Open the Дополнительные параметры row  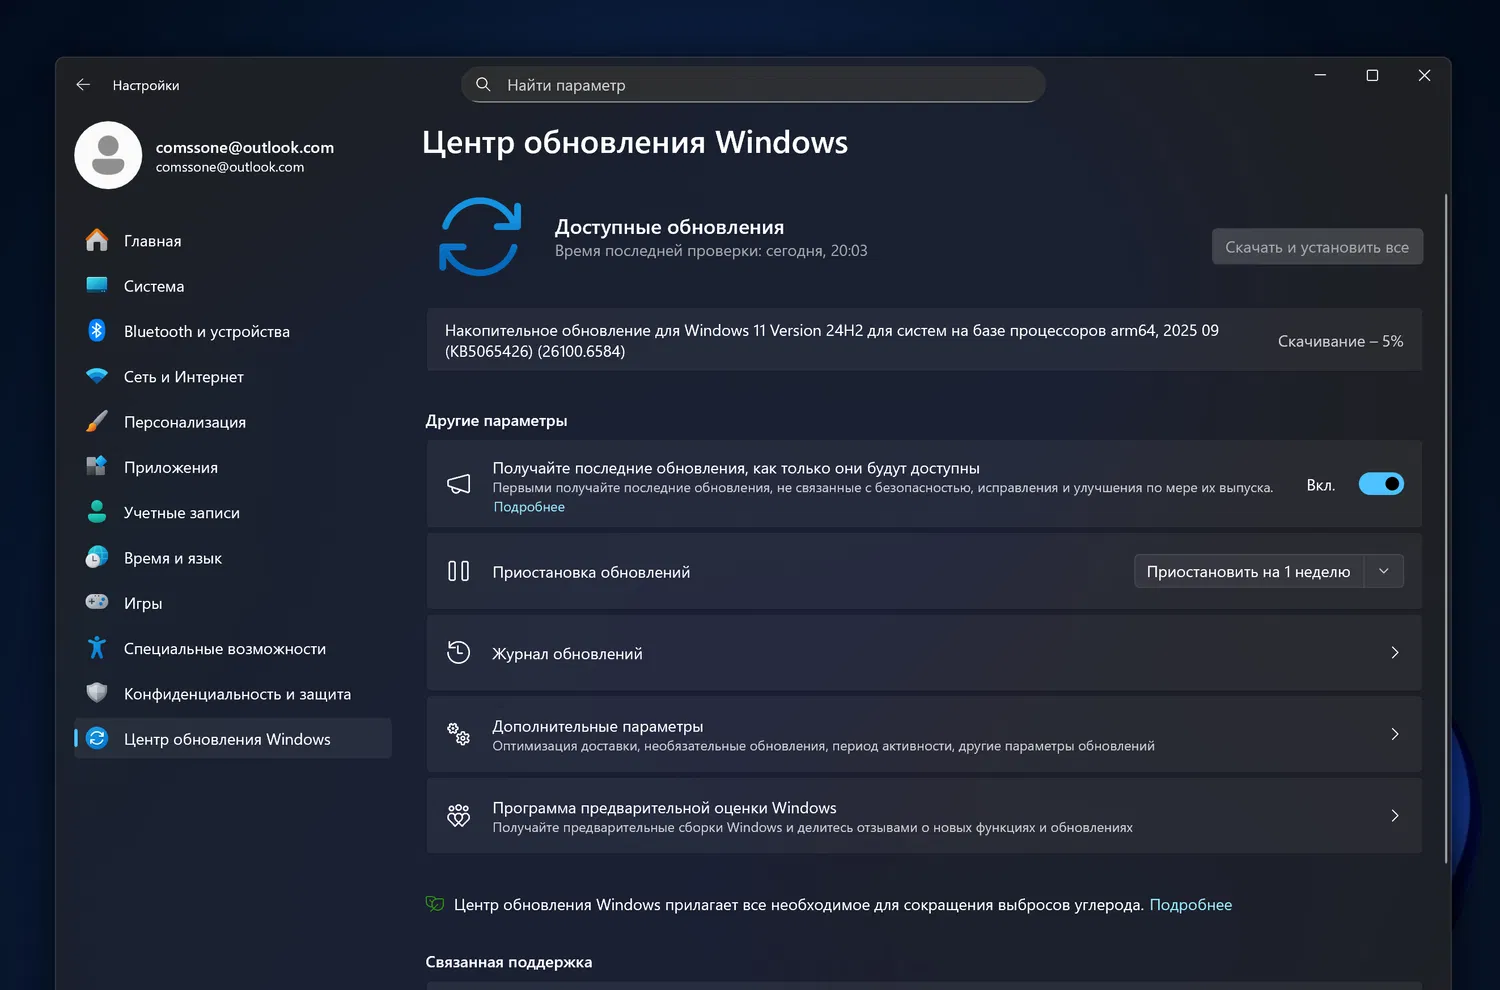(924, 734)
